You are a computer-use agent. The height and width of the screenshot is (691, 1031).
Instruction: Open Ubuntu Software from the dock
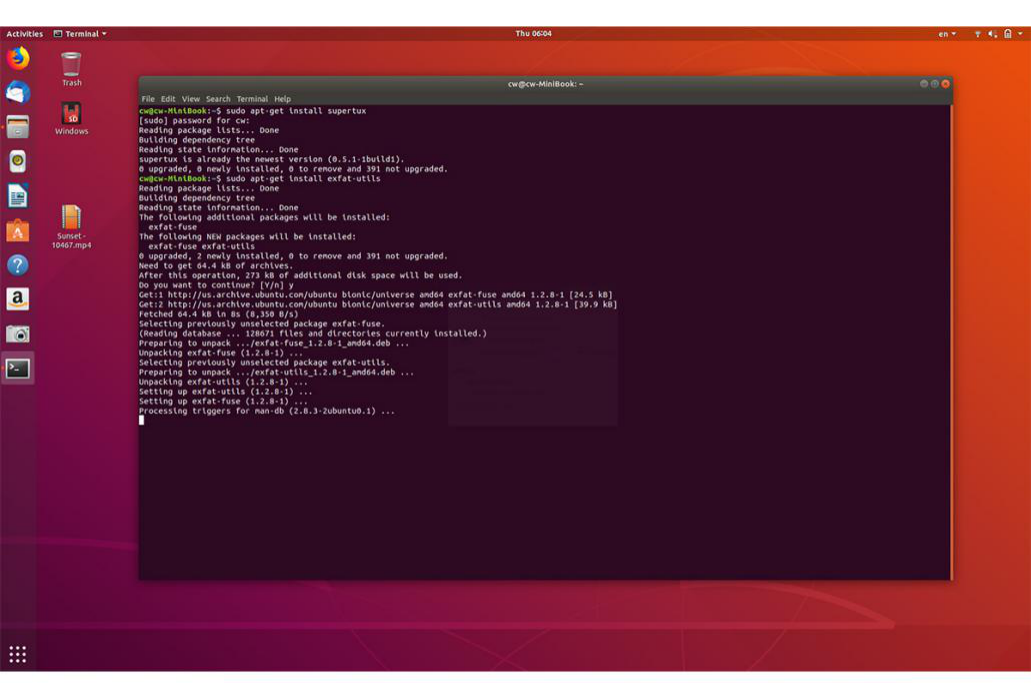[18, 231]
